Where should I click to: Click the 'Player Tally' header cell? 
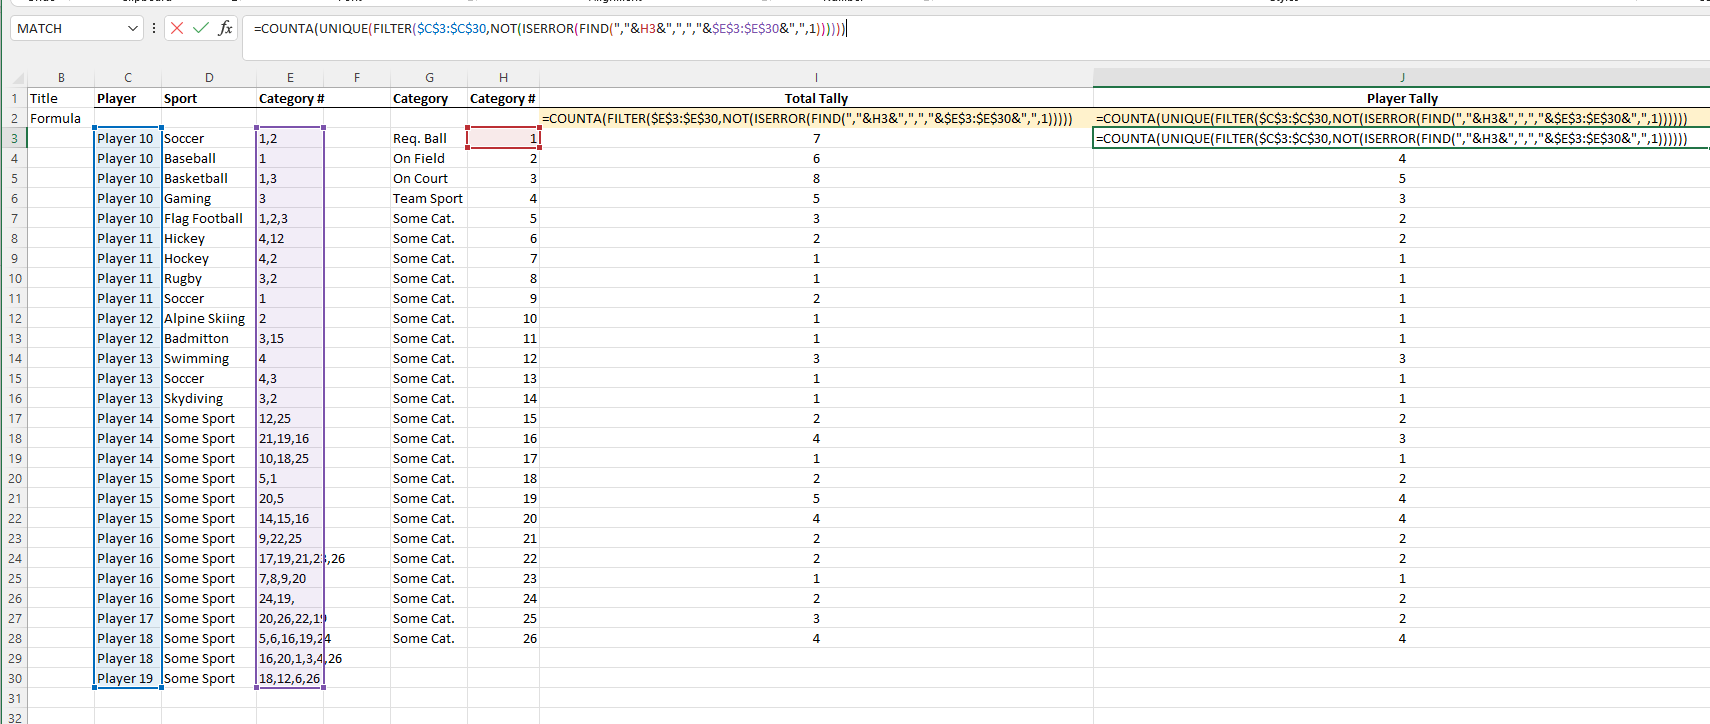(x=1402, y=98)
